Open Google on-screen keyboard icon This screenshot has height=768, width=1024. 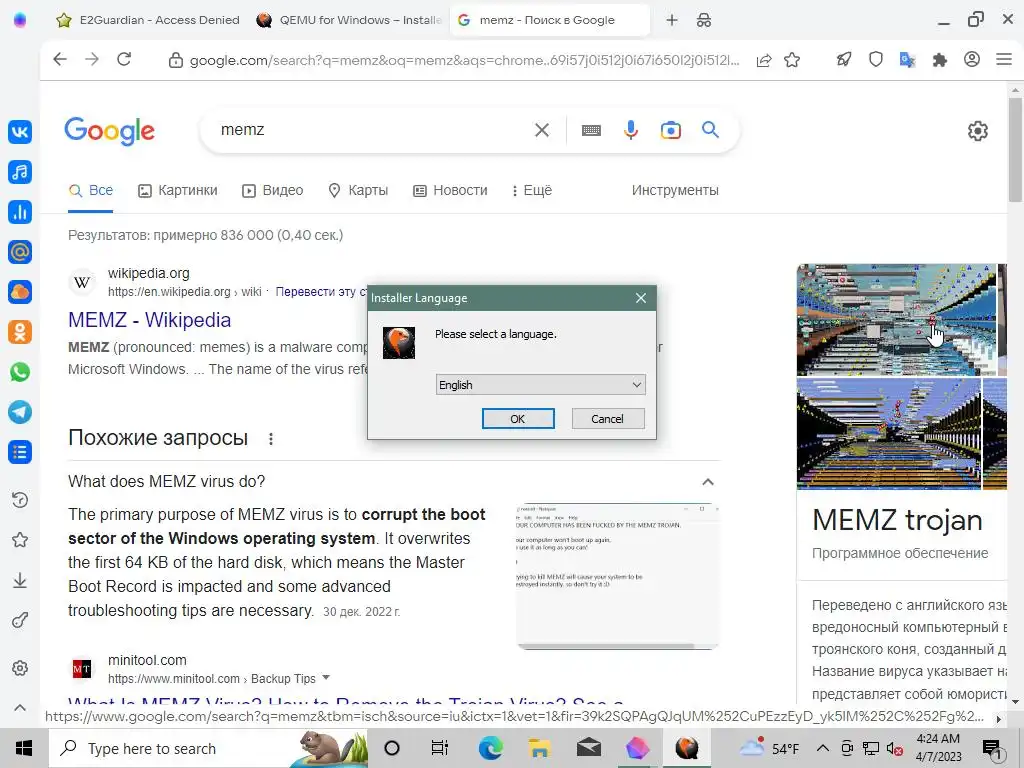pos(591,131)
